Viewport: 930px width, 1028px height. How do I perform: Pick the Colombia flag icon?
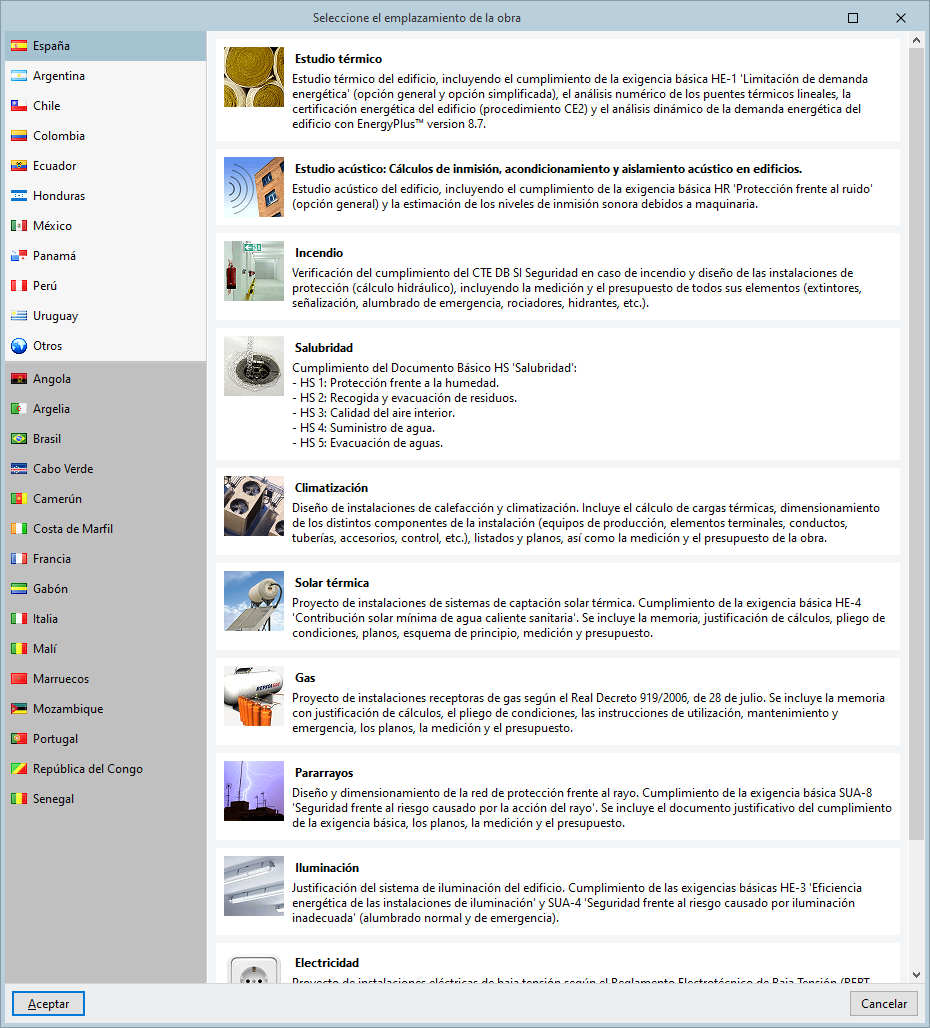(x=19, y=136)
